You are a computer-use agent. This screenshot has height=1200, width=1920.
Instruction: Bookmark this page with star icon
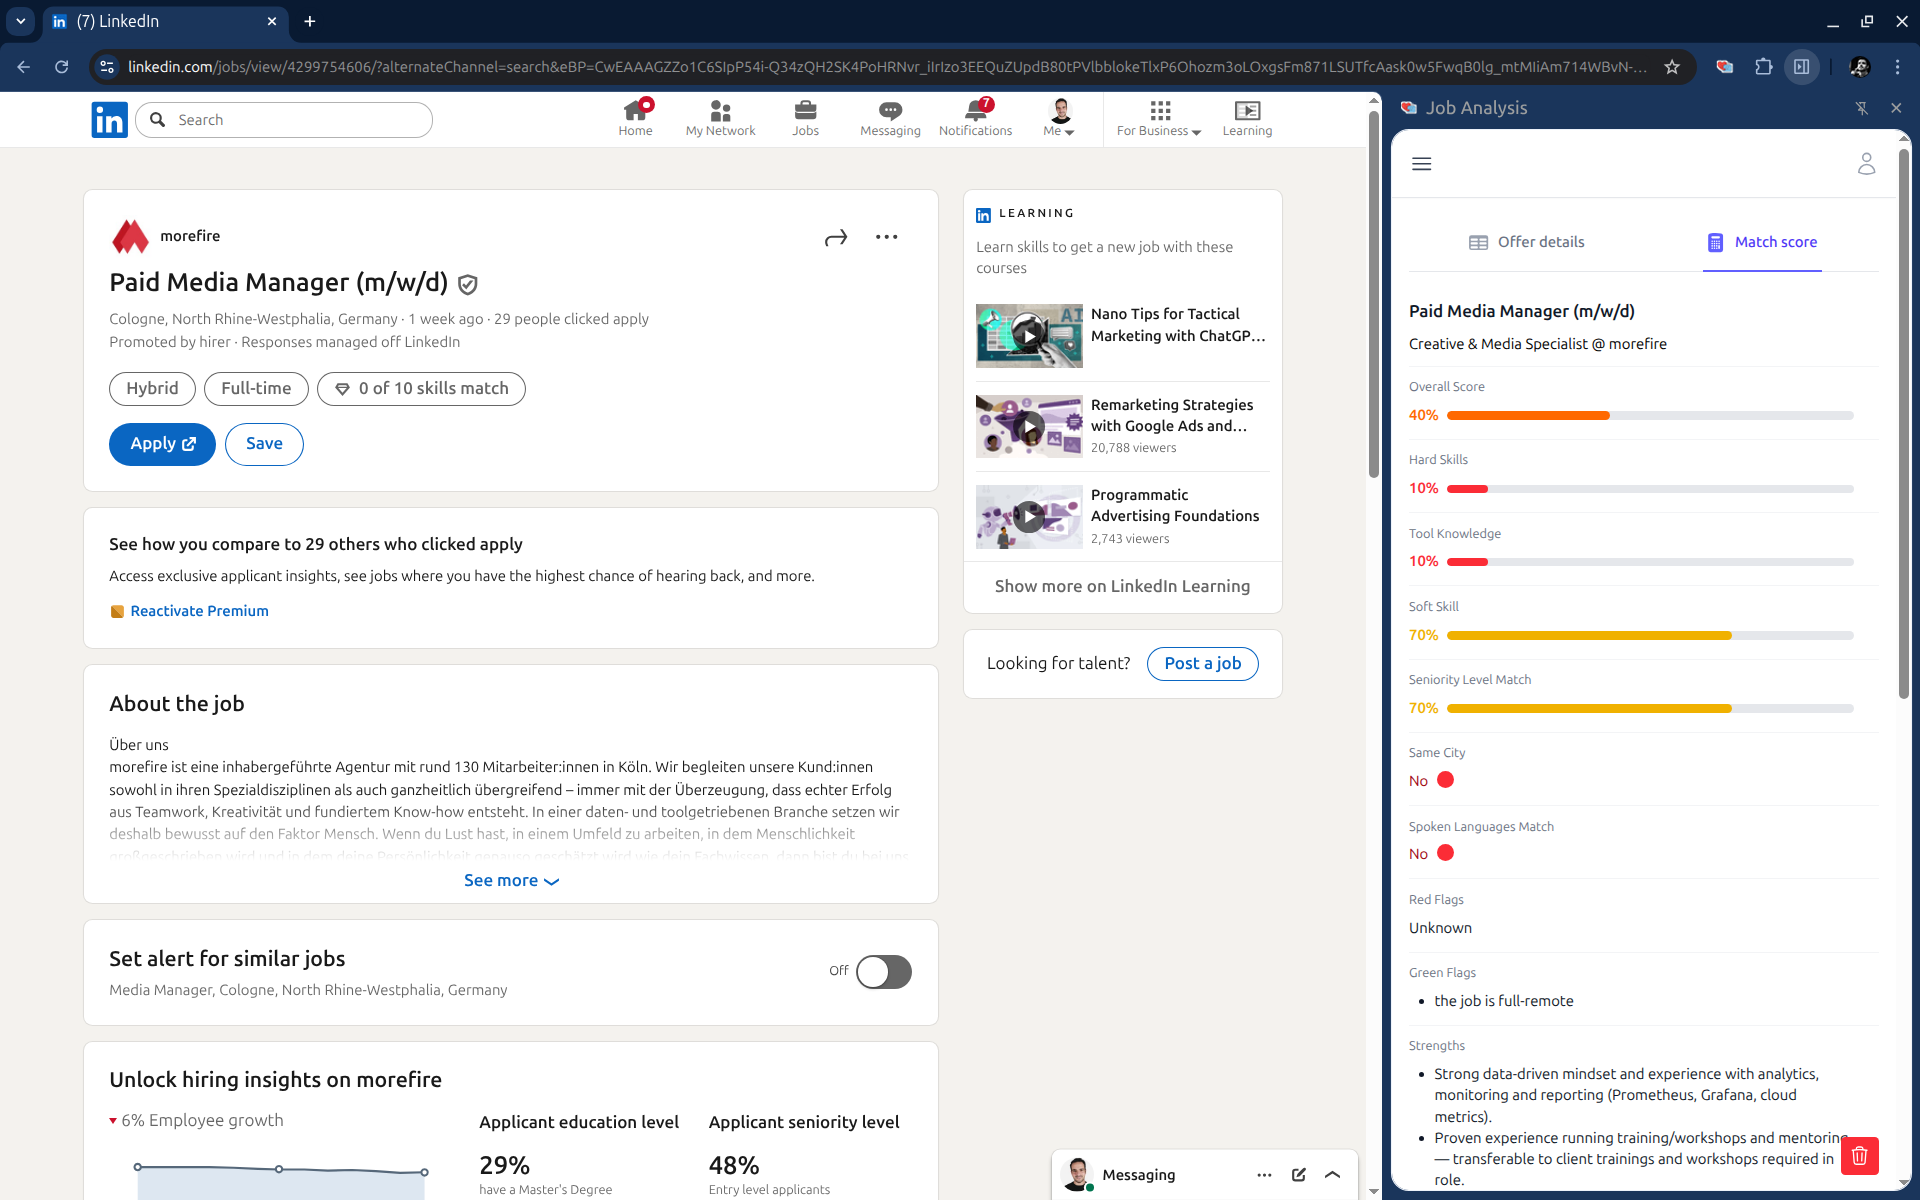(x=1672, y=67)
